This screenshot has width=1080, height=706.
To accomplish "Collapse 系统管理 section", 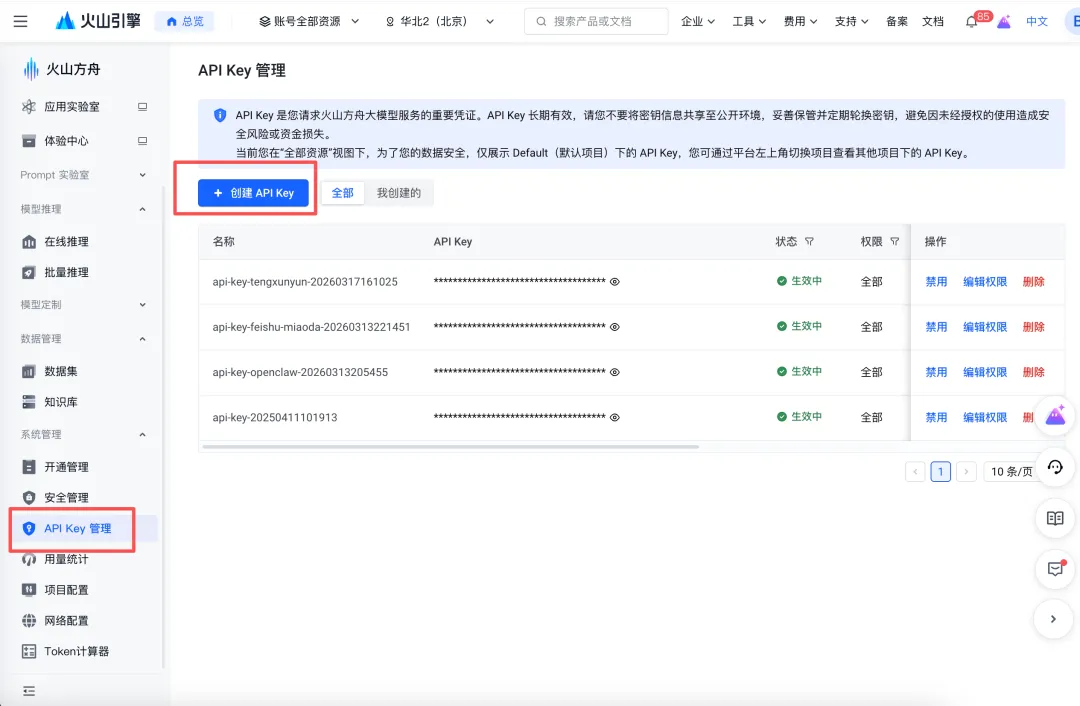I will pos(84,435).
